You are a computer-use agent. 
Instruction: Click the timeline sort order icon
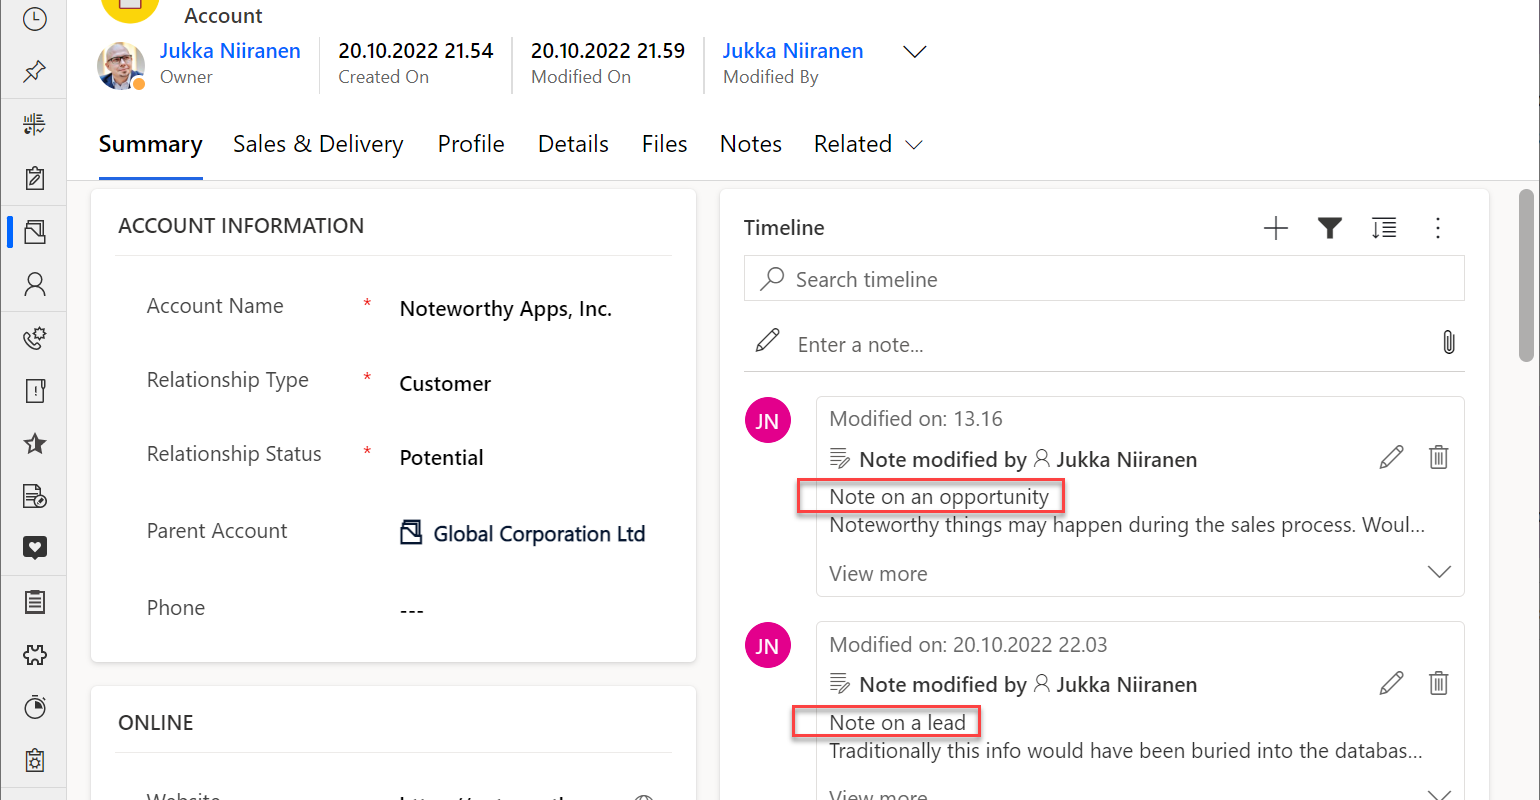[x=1384, y=229]
